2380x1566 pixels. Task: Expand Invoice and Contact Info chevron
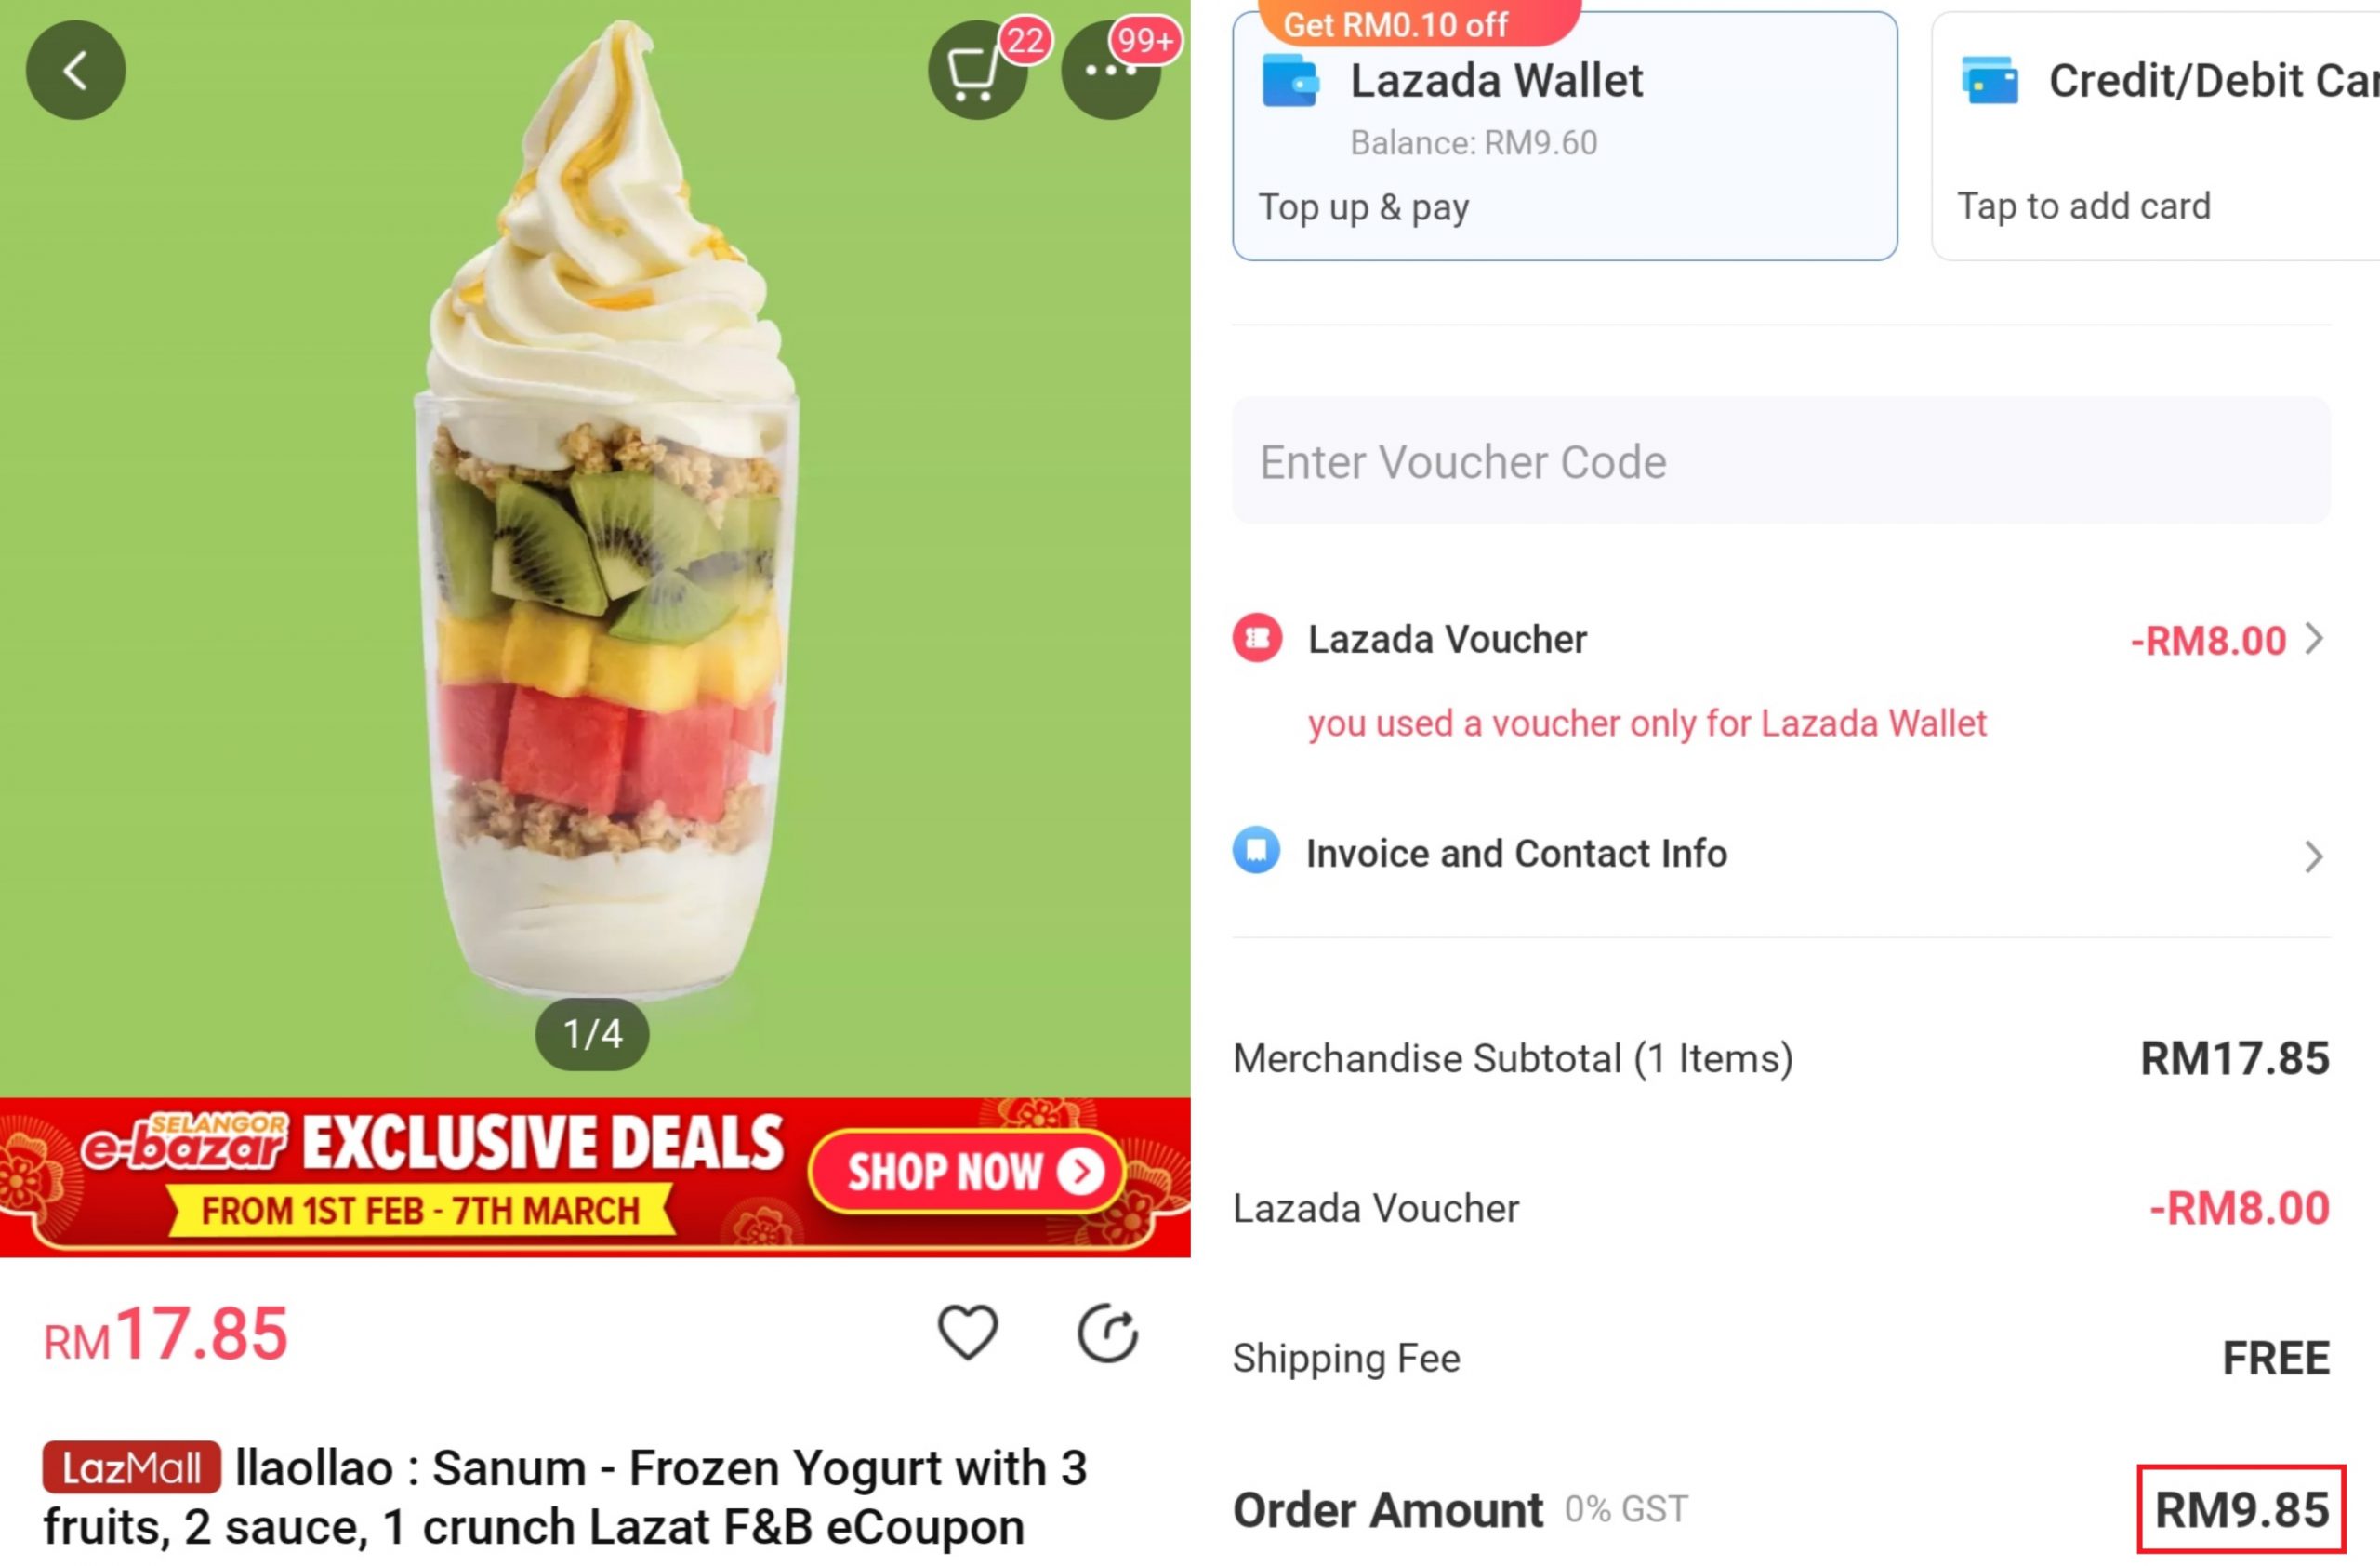click(x=2314, y=856)
